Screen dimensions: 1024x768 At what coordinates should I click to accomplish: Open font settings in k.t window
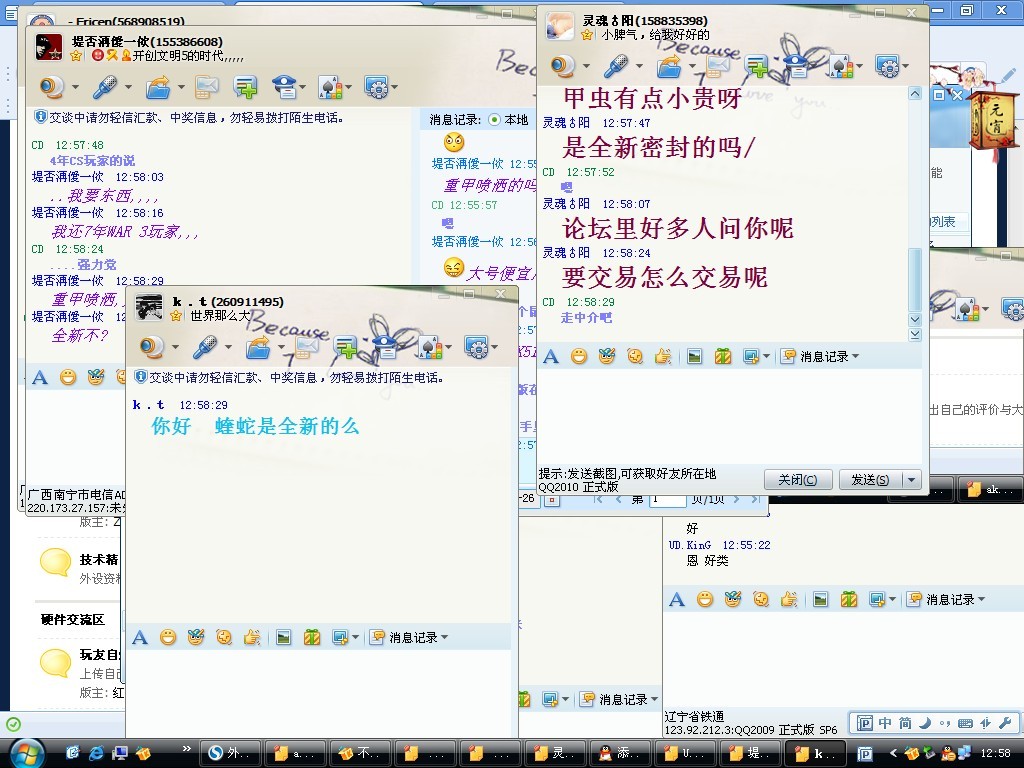coord(140,637)
